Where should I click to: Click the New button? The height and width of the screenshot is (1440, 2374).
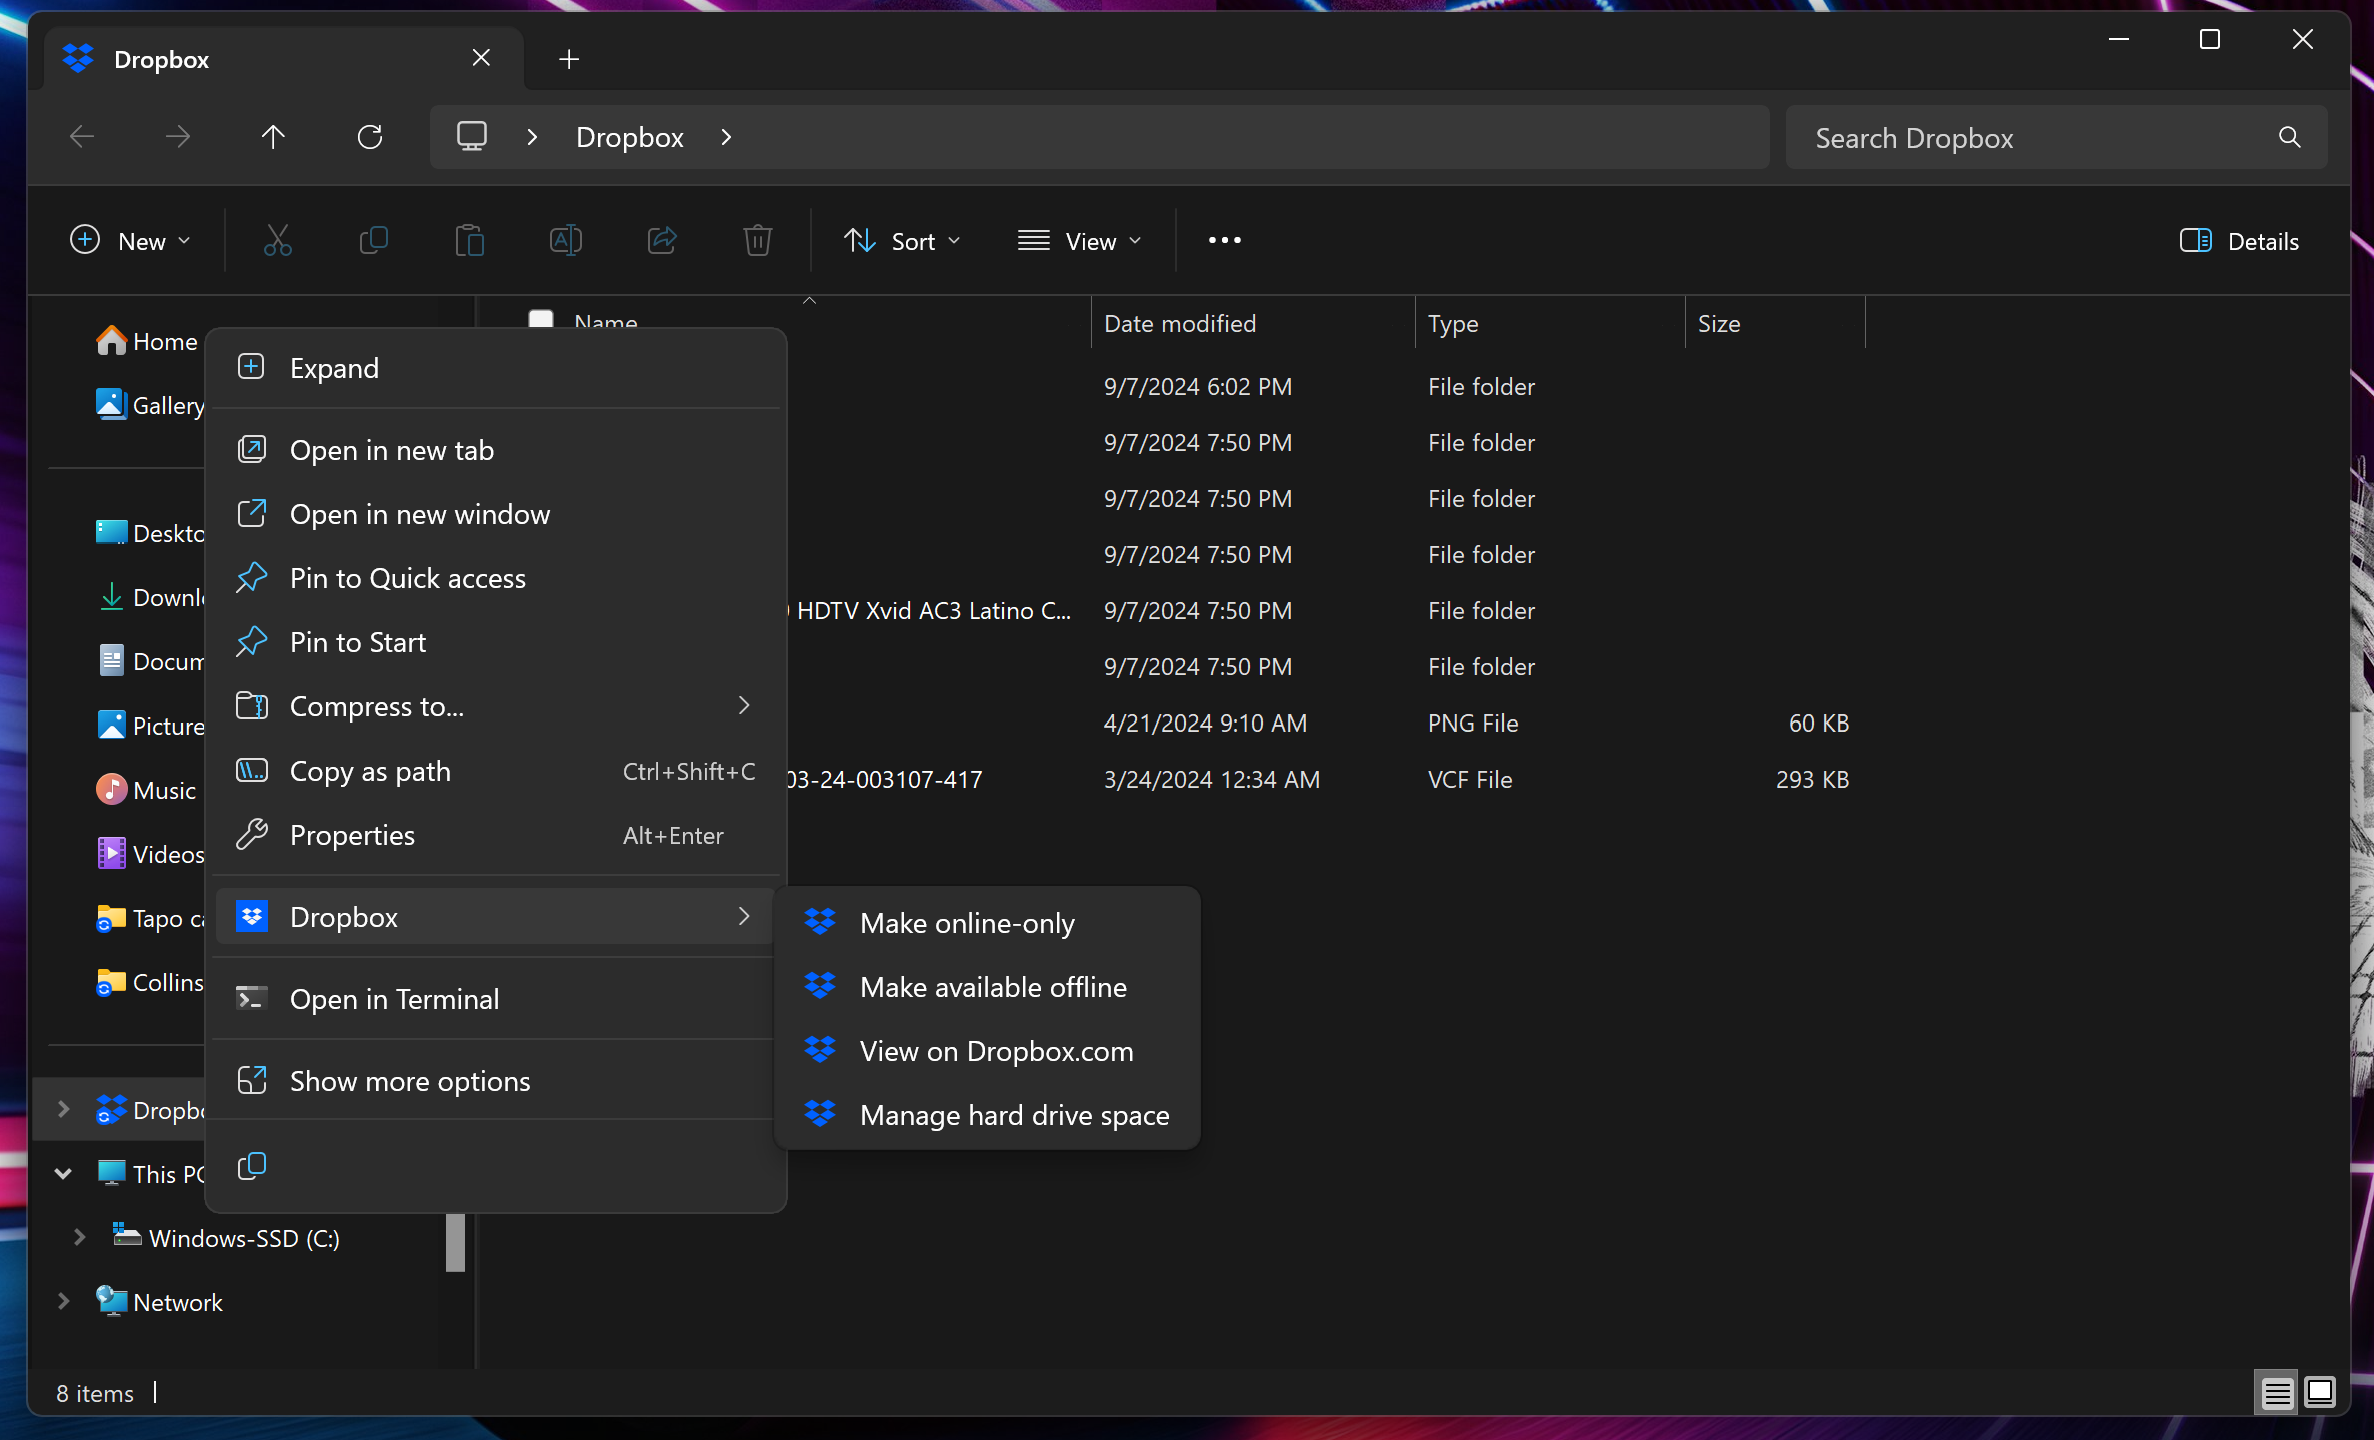click(x=131, y=240)
